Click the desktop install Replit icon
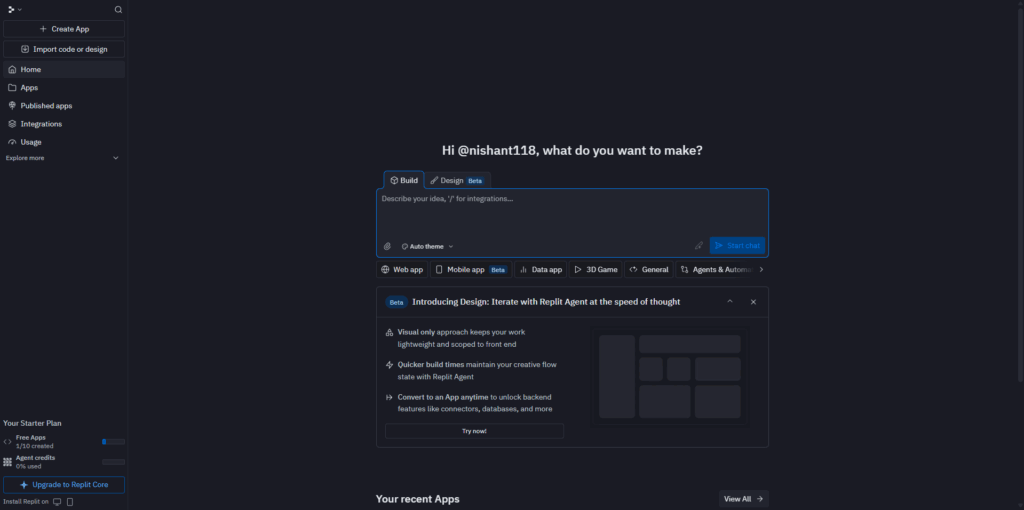 57,501
